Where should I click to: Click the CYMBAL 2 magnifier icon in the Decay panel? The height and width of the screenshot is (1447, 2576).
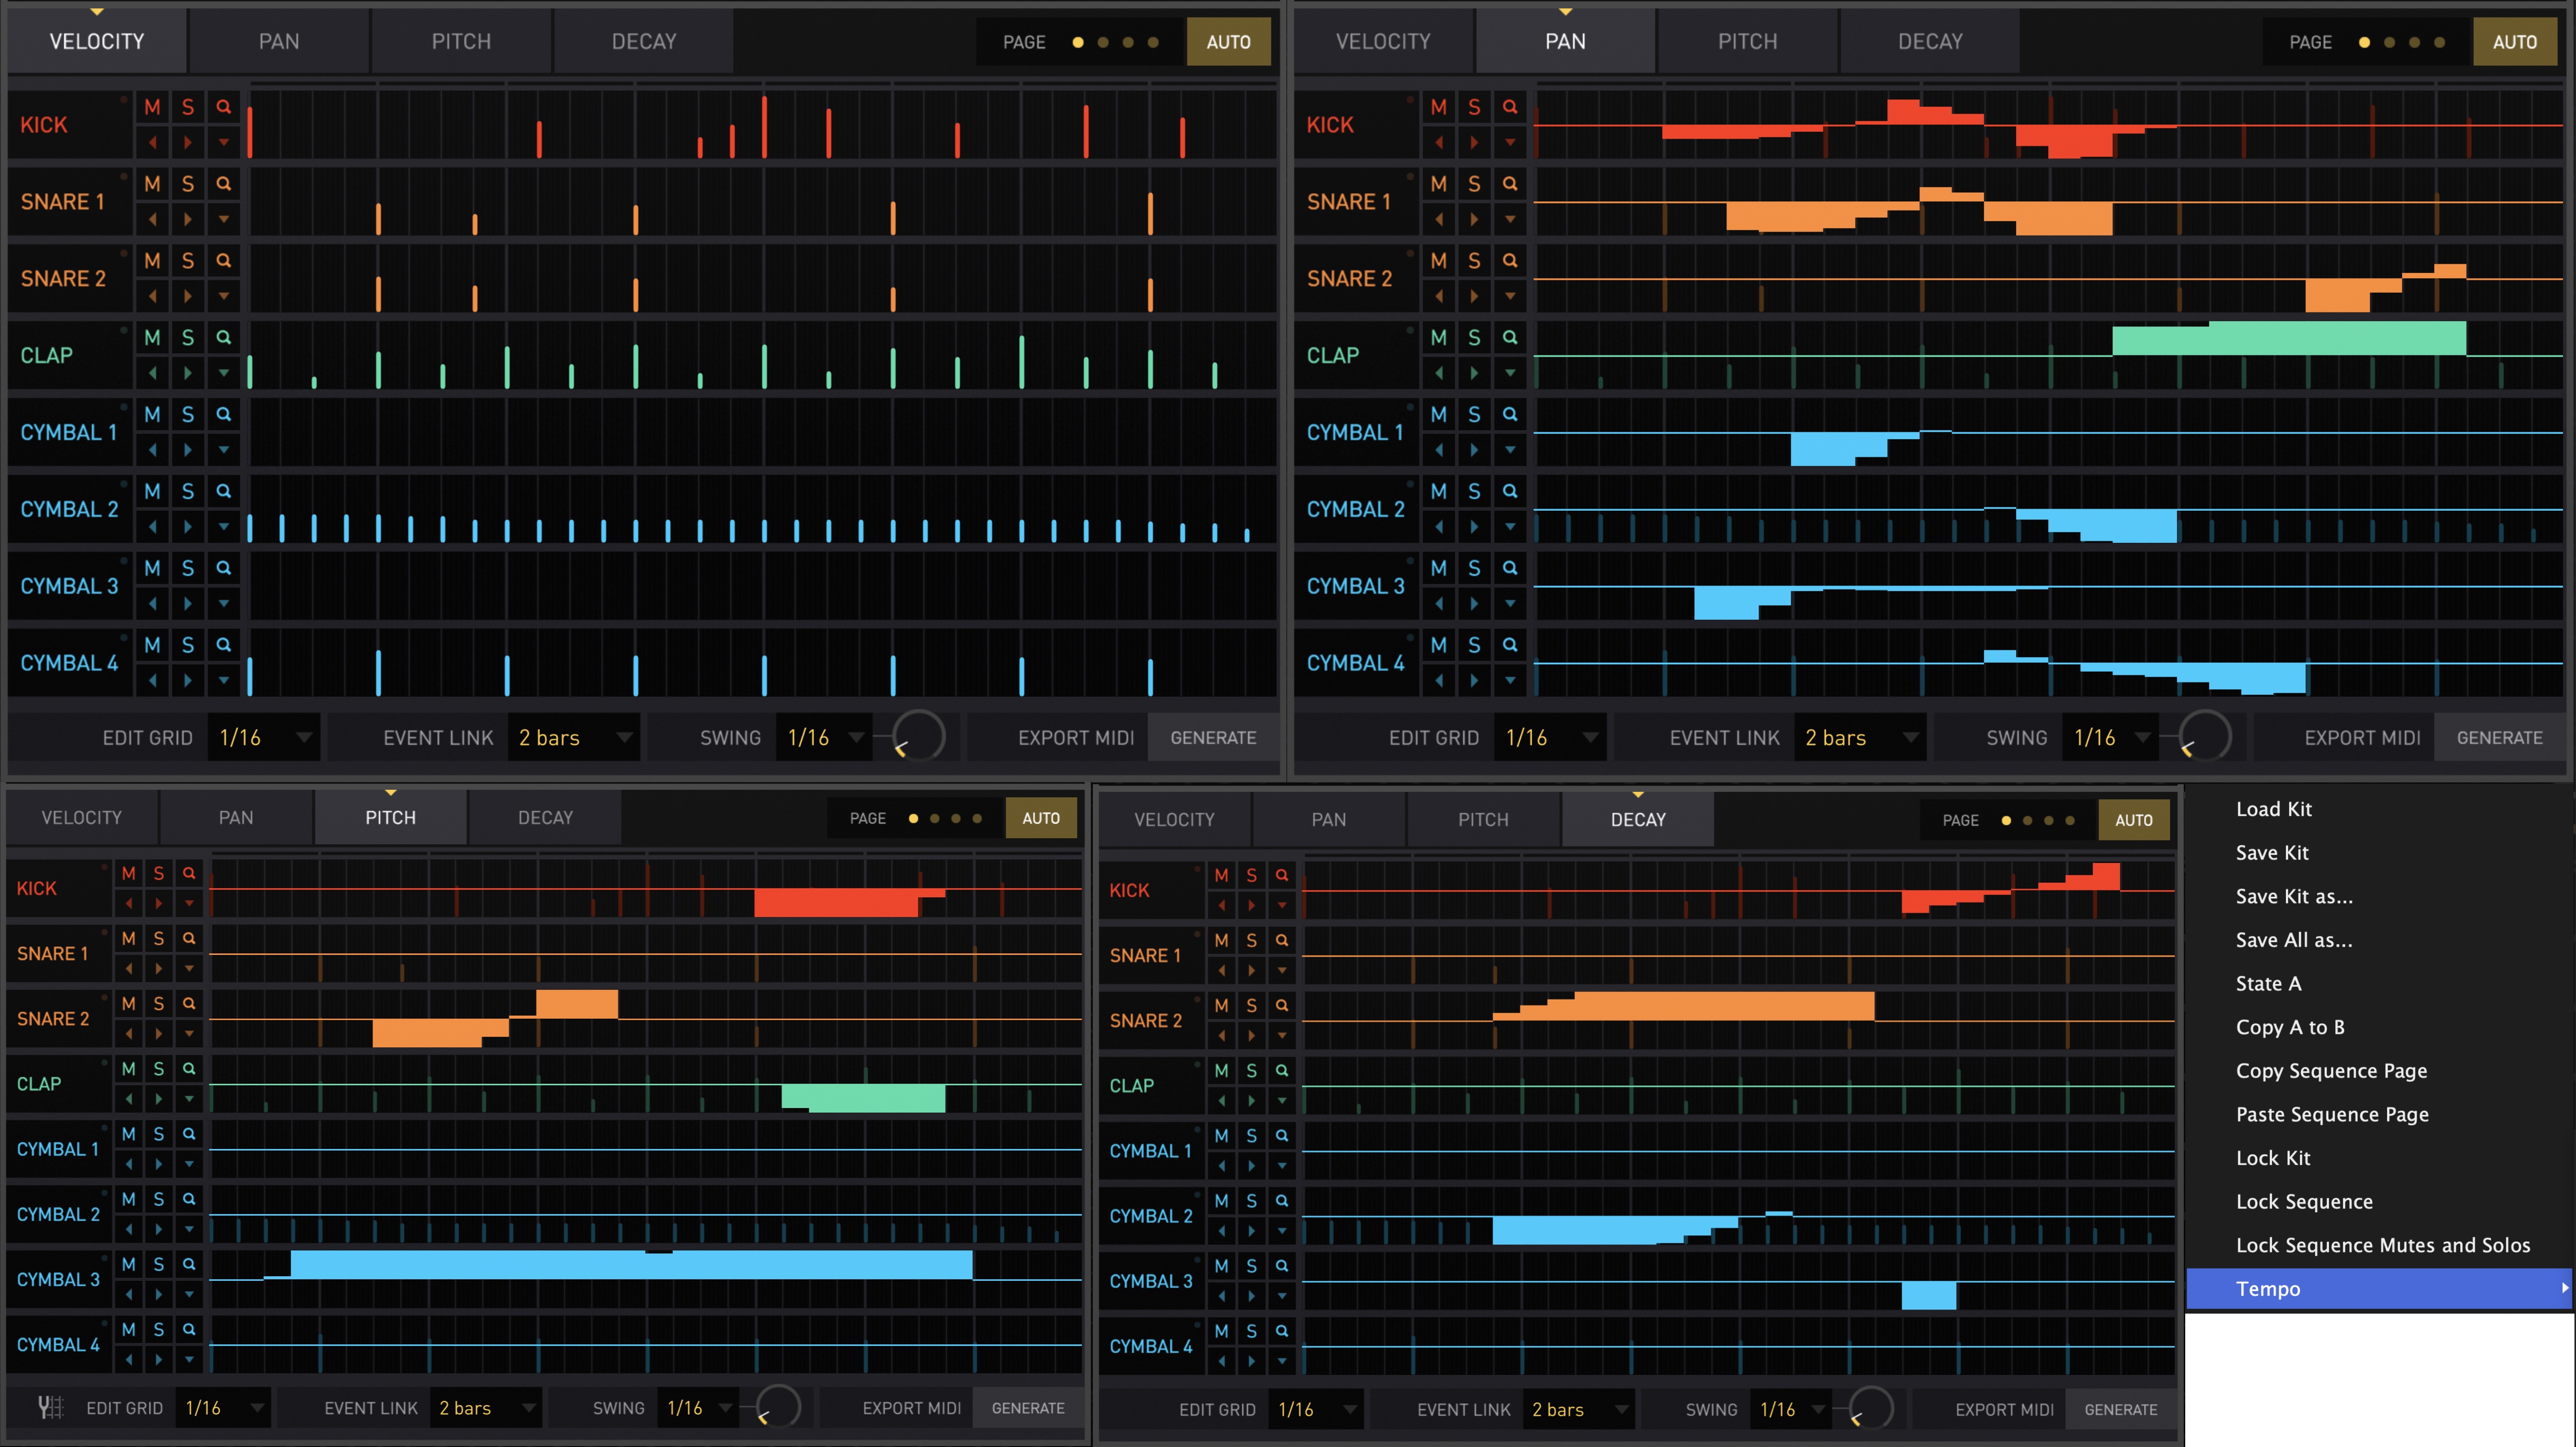click(1281, 1201)
